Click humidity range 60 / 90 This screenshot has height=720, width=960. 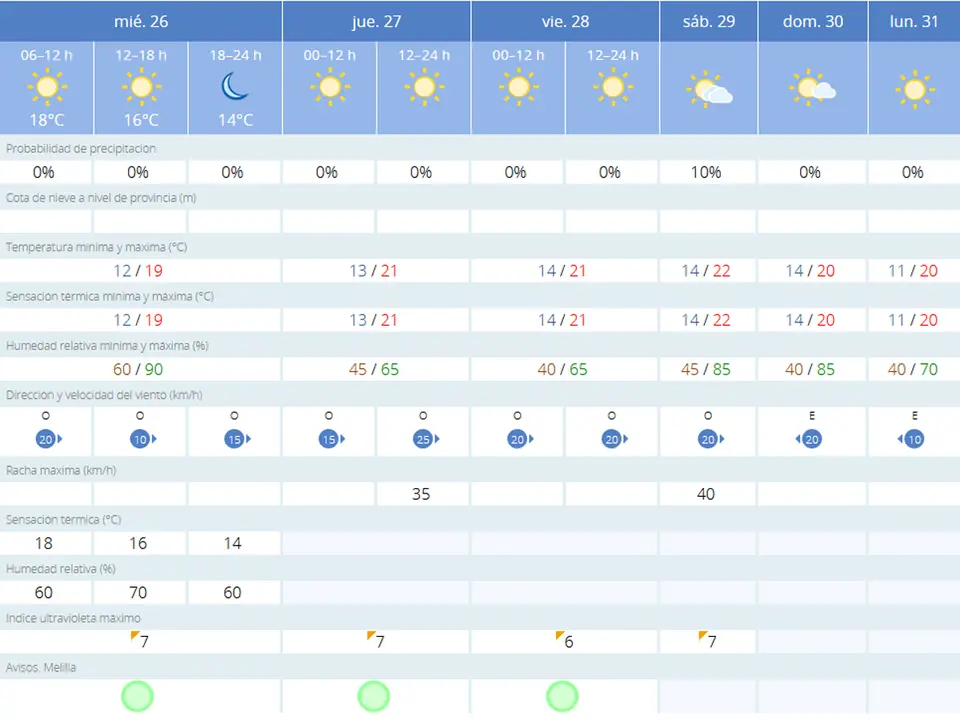pyautogui.click(x=138, y=369)
